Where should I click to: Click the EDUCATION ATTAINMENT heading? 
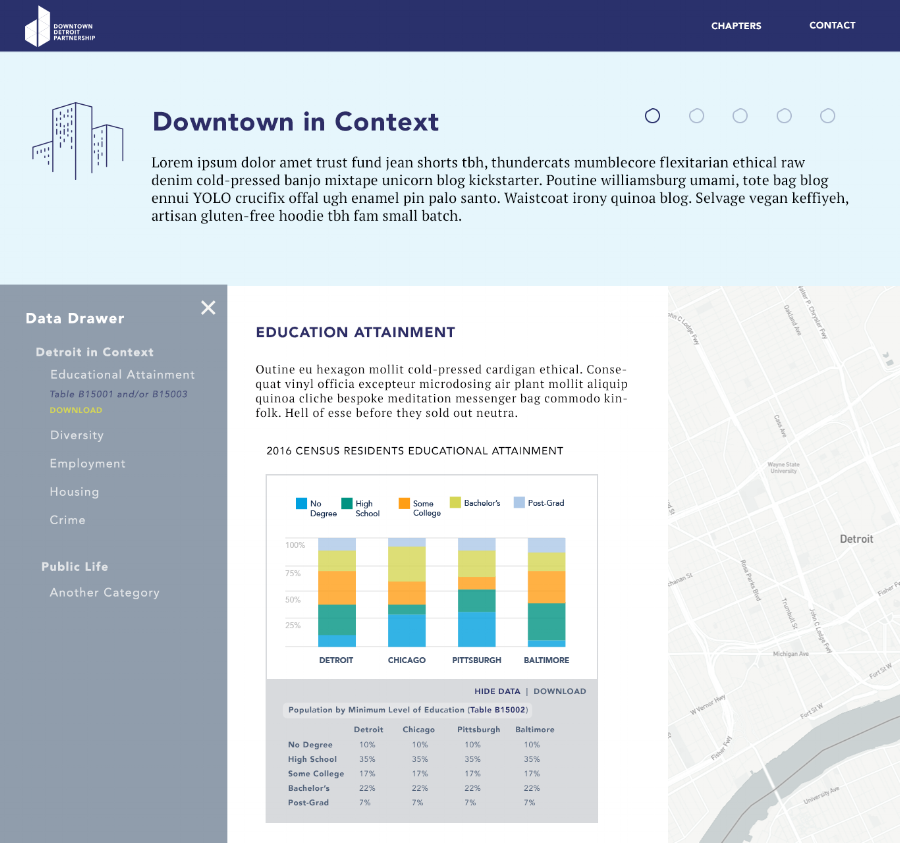click(355, 332)
